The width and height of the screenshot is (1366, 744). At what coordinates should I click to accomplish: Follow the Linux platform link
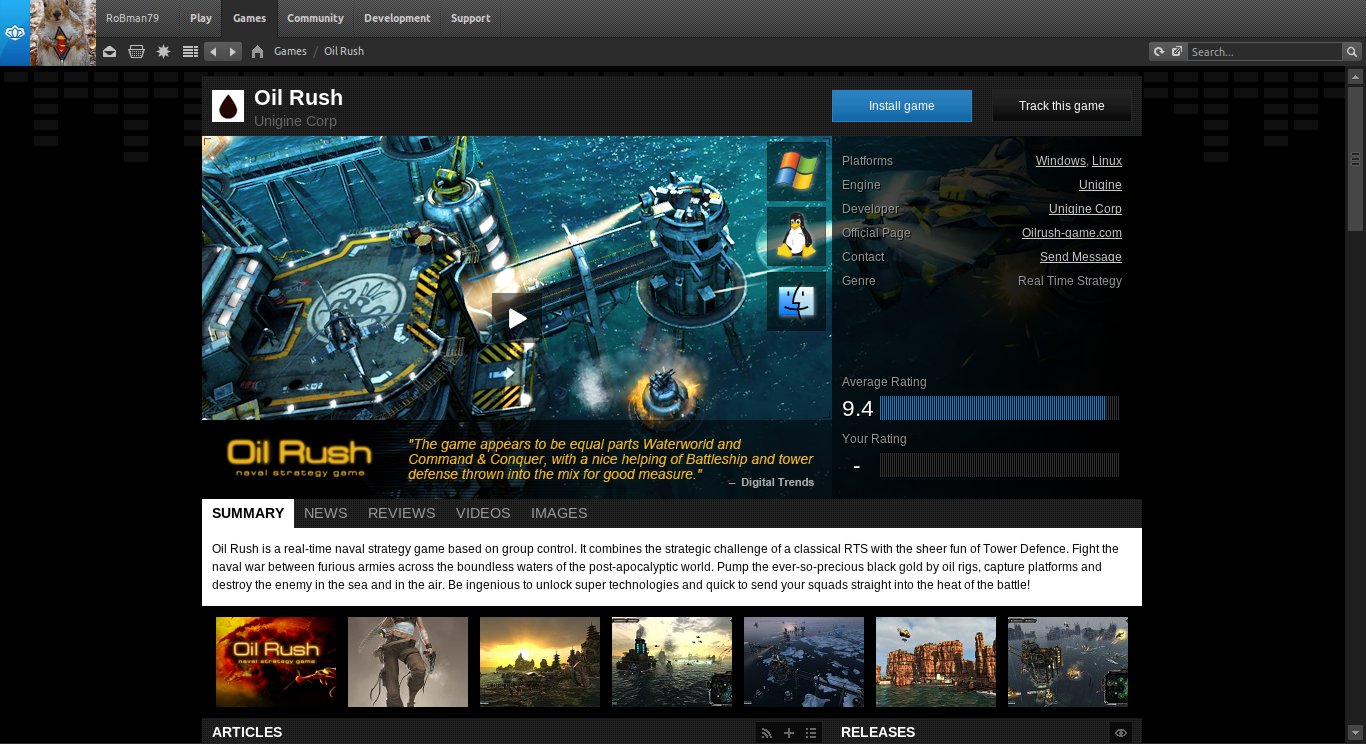[x=1107, y=161]
